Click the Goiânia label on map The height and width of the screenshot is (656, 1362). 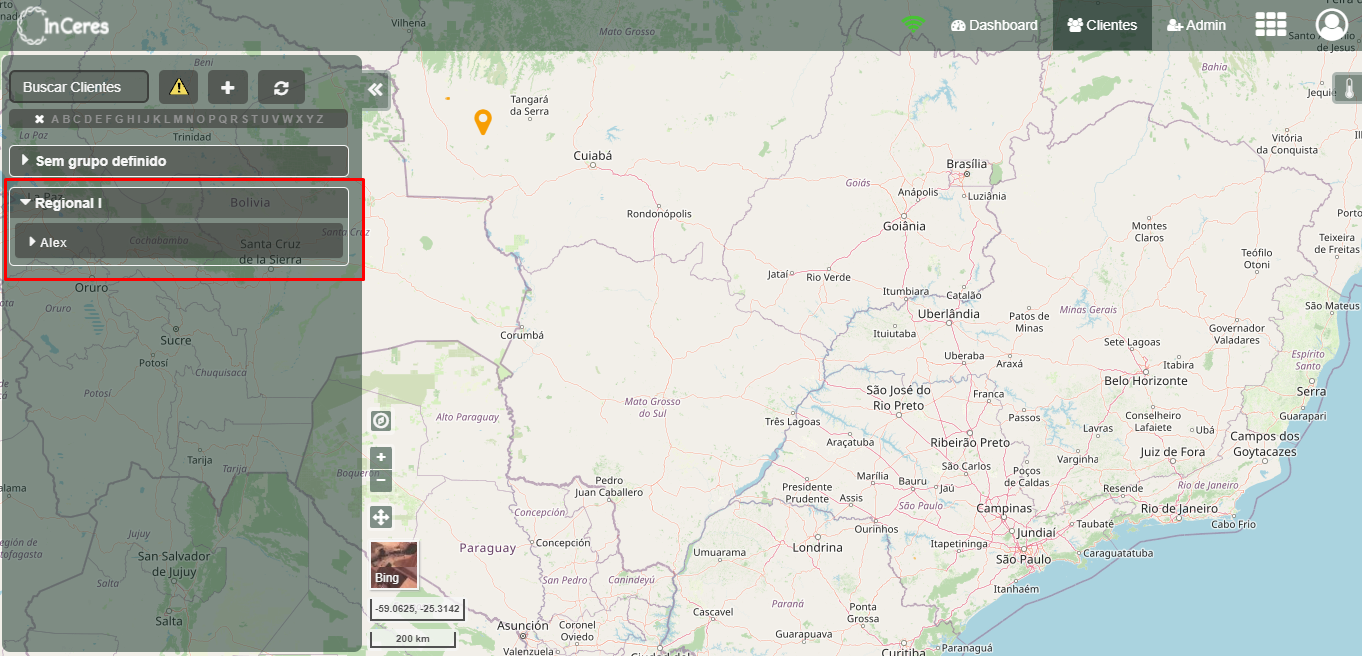point(904,226)
